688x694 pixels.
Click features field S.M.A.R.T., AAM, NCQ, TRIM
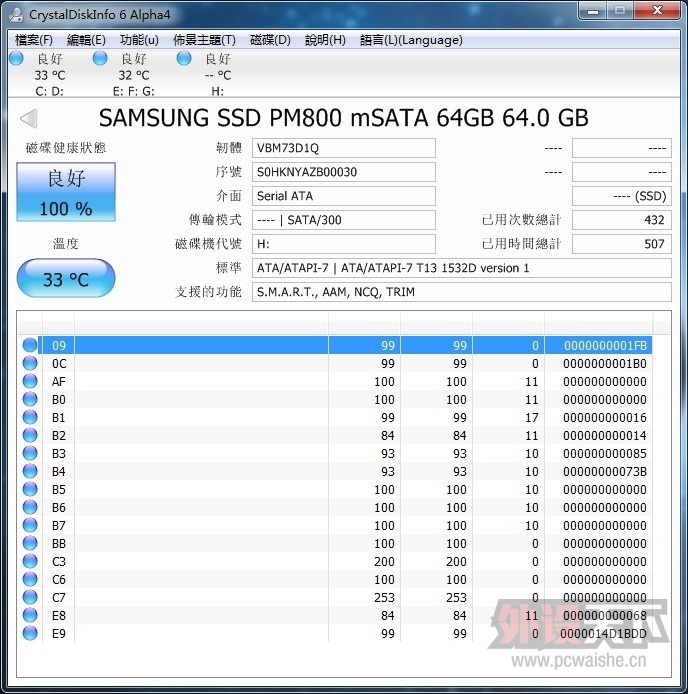click(462, 292)
